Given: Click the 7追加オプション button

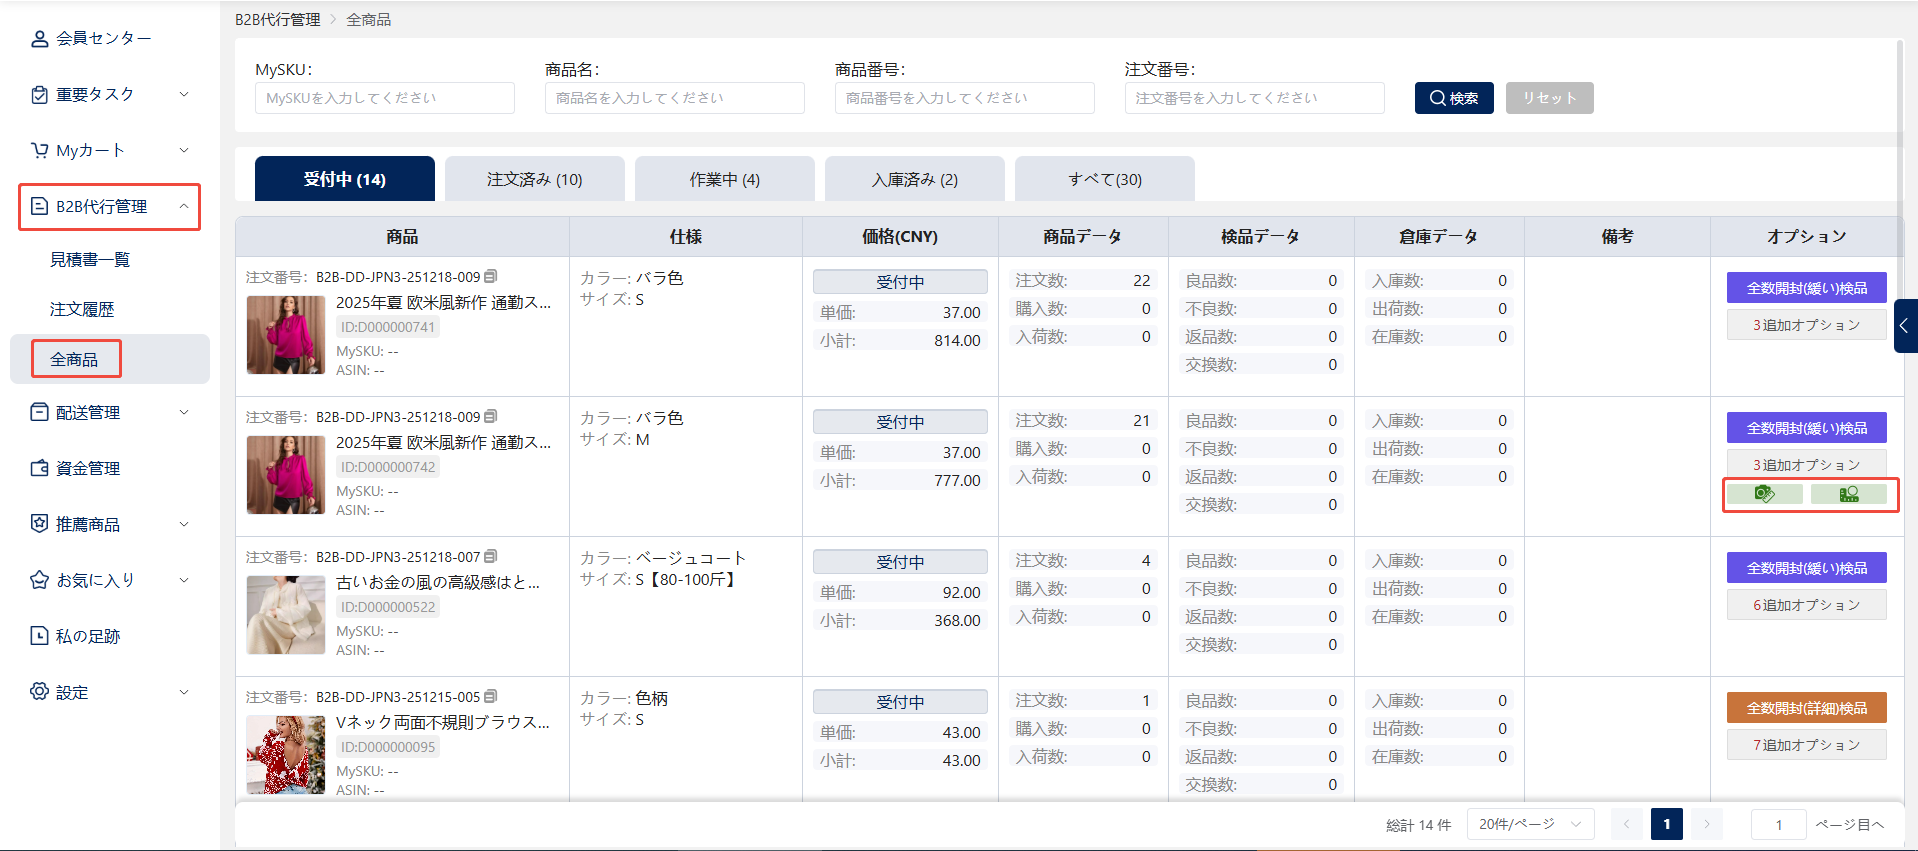Looking at the screenshot, I should (1807, 745).
